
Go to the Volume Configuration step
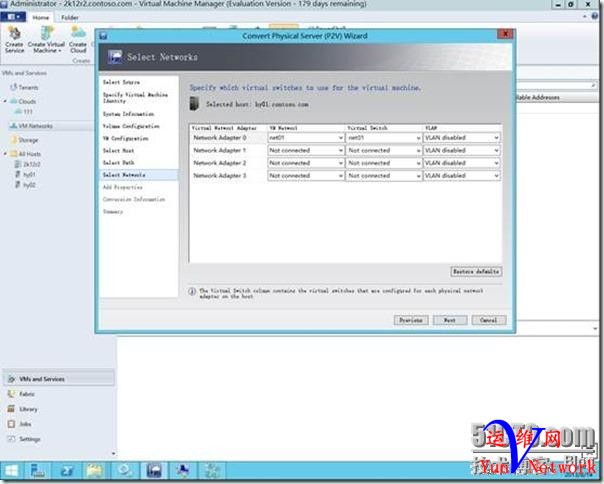pyautogui.click(x=131, y=126)
